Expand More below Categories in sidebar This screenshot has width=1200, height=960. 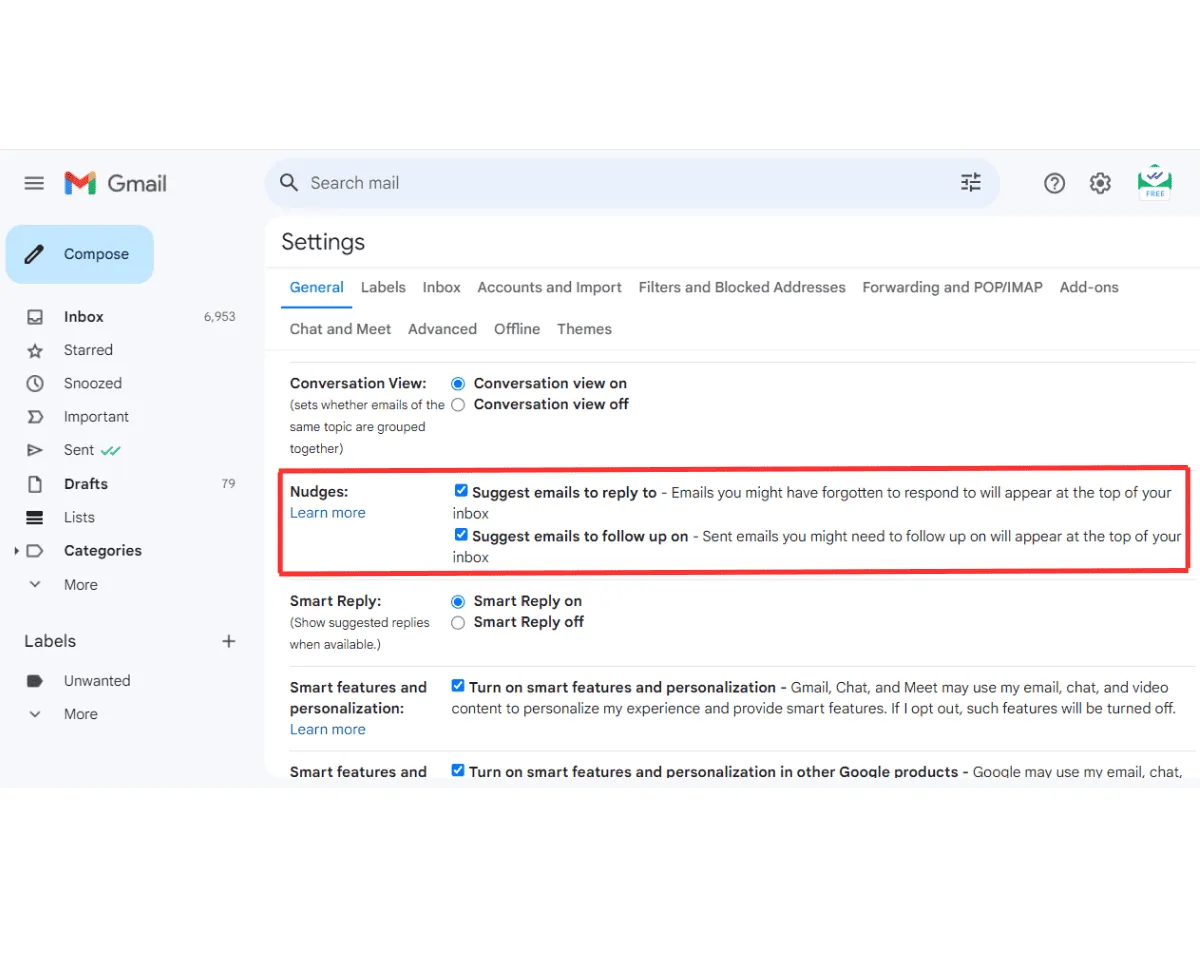point(35,584)
